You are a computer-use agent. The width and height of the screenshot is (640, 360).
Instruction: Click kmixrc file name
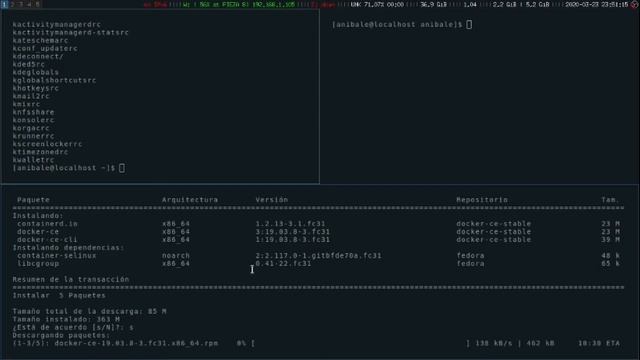(26, 104)
